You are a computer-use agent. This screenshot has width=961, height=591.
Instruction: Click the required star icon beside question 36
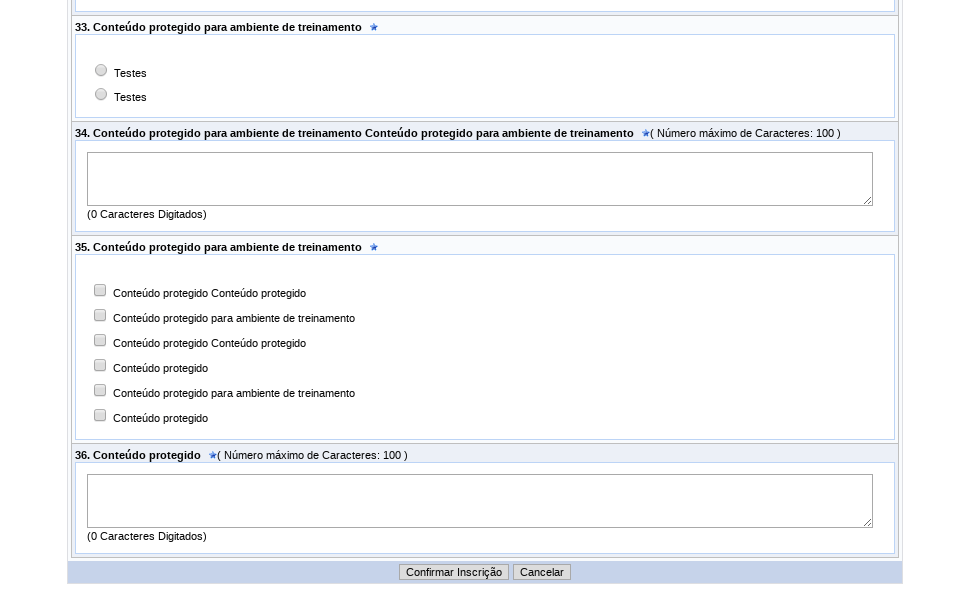(x=212, y=455)
